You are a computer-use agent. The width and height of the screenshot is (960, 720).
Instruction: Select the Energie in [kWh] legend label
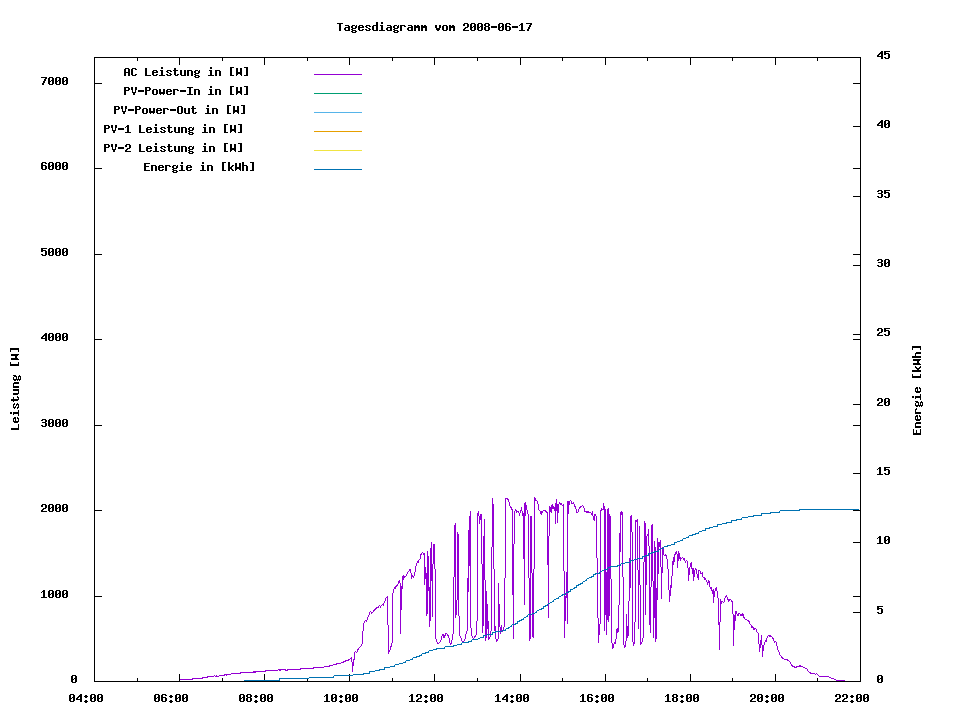pos(199,167)
